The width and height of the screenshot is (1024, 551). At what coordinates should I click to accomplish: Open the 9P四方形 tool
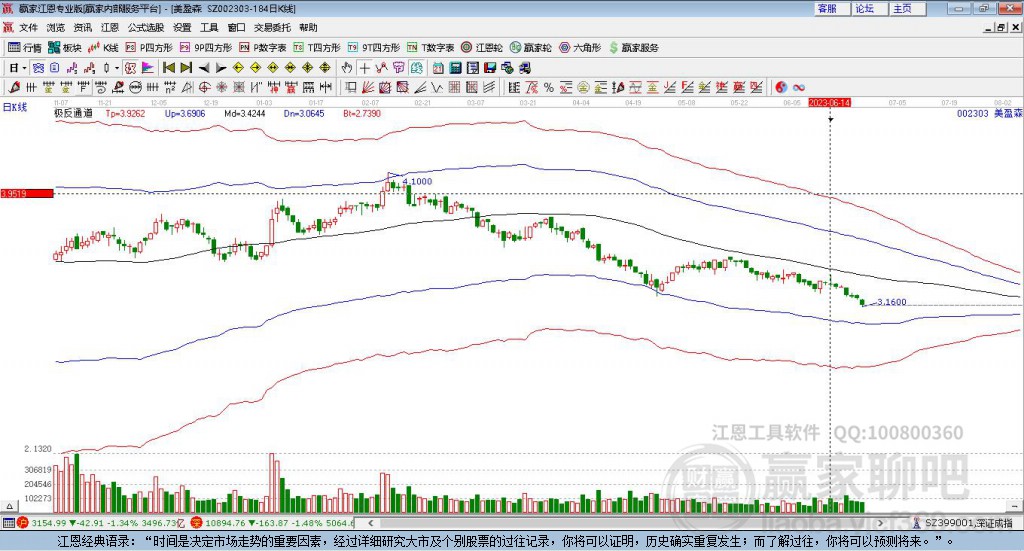click(x=206, y=48)
